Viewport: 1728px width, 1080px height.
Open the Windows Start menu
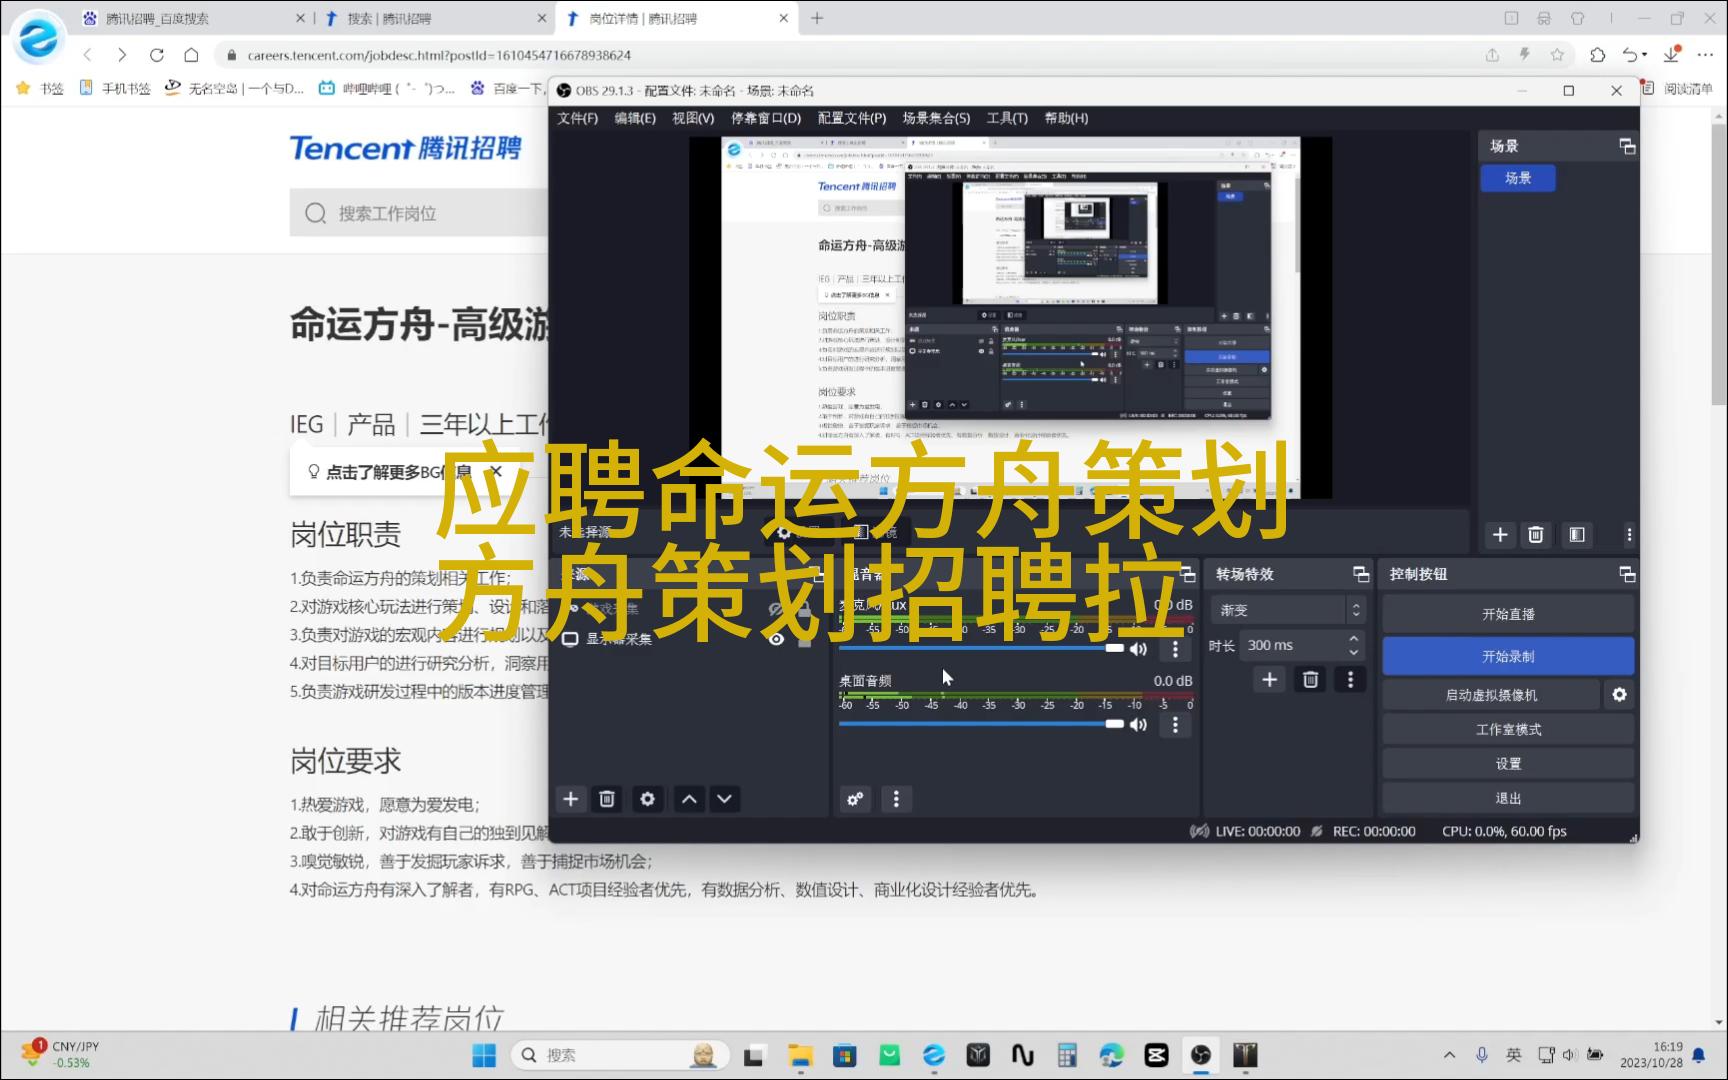484,1055
